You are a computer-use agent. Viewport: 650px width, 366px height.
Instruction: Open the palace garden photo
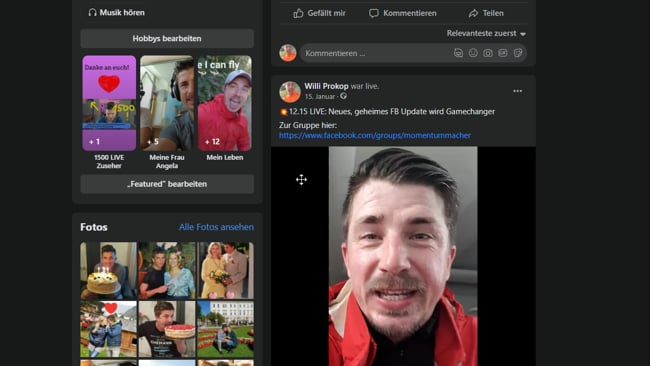[x=226, y=329]
